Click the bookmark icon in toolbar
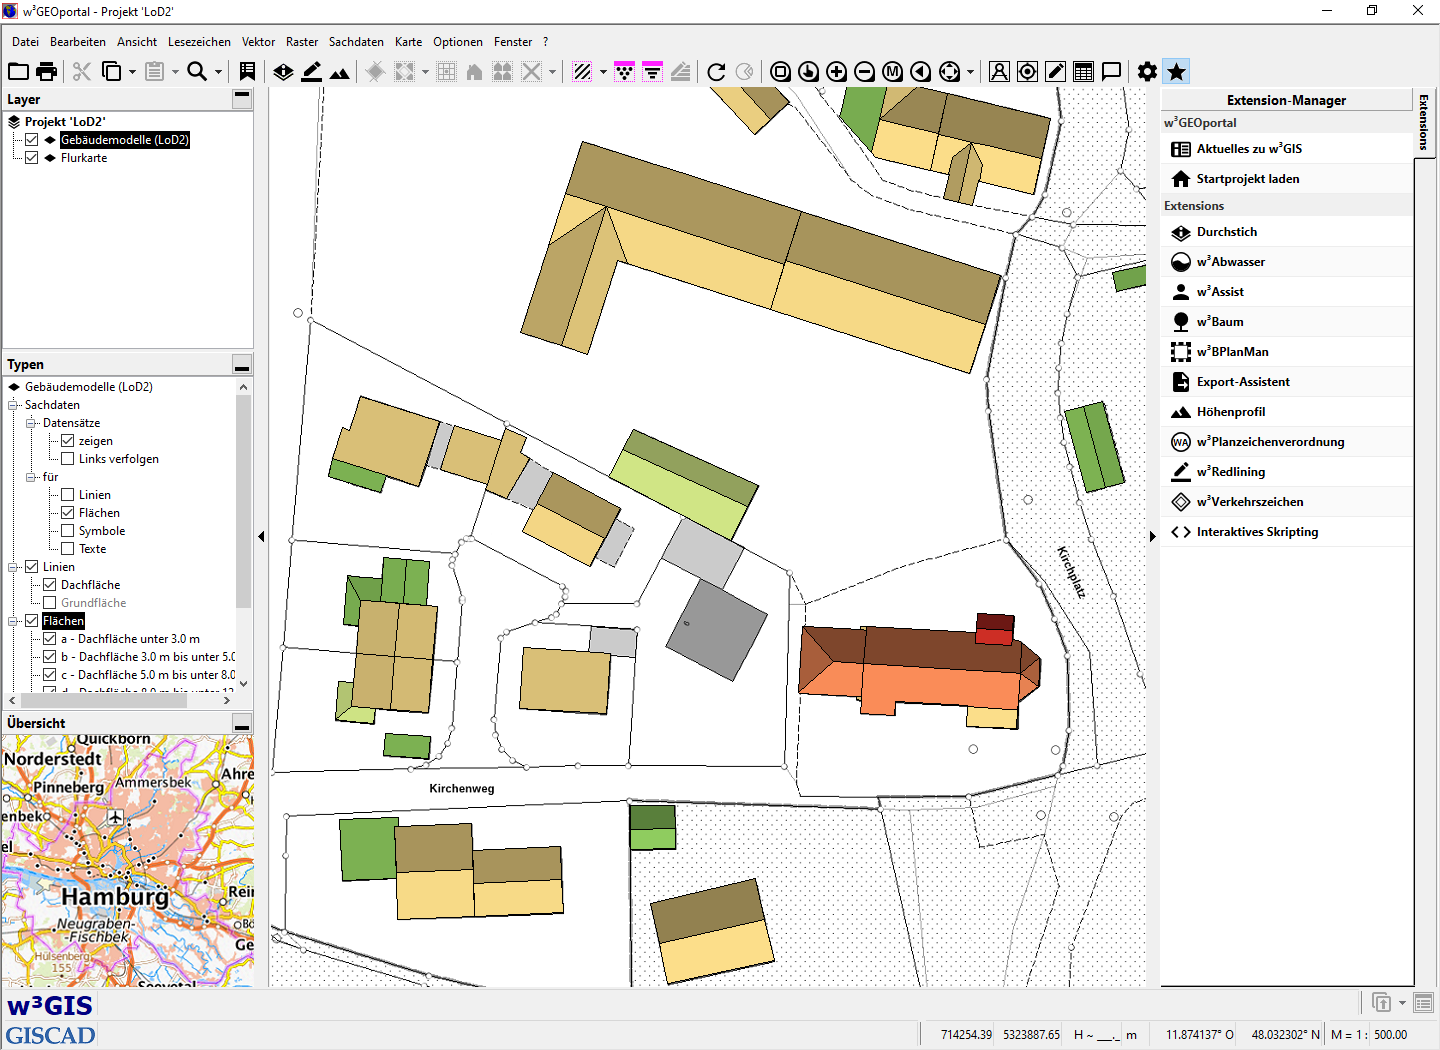Image resolution: width=1440 pixels, height=1050 pixels. point(247,71)
